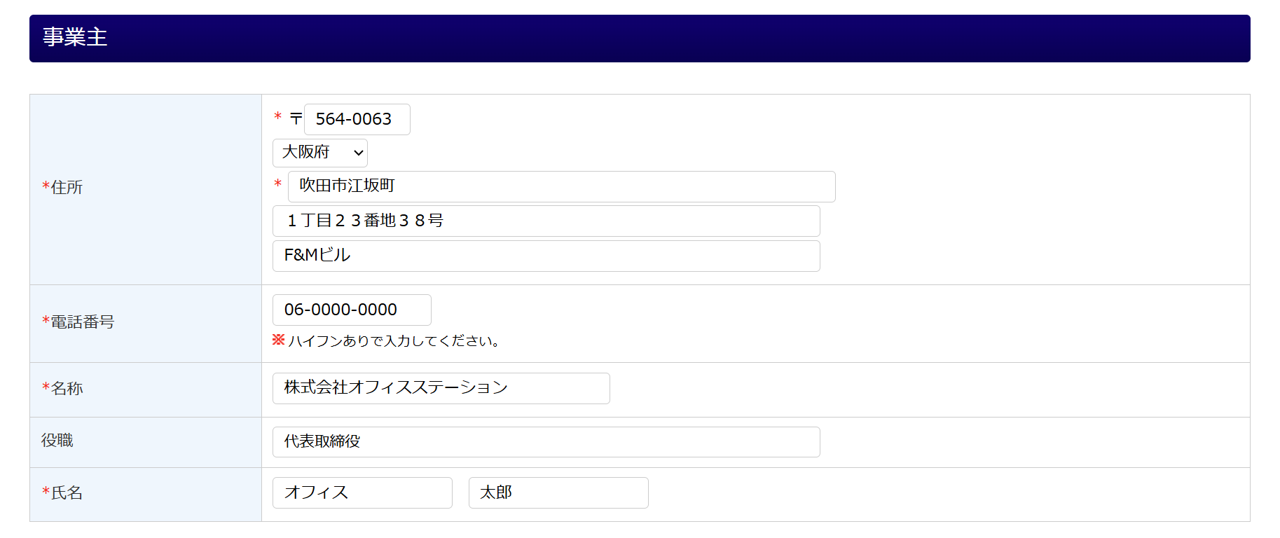Image resolution: width=1280 pixels, height=538 pixels.
Task: Focus the street address field １丁目２３番地３８号
Action: click(546, 221)
